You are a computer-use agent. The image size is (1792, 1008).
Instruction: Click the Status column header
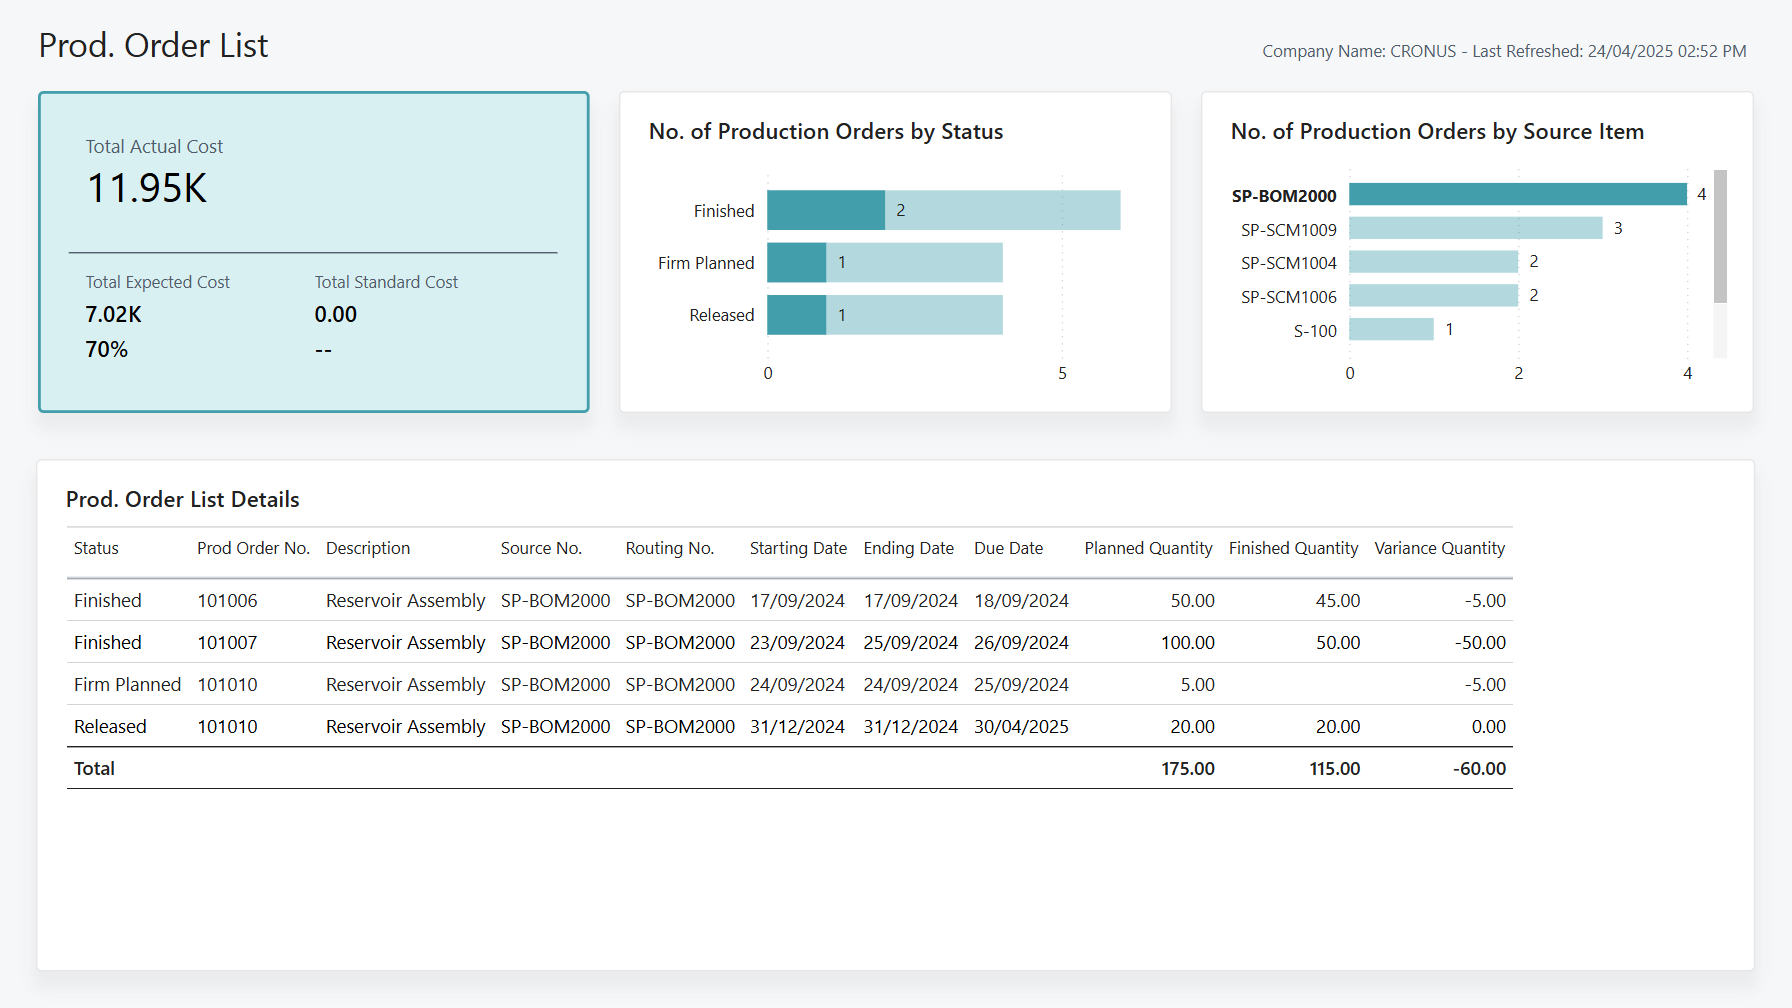click(96, 548)
